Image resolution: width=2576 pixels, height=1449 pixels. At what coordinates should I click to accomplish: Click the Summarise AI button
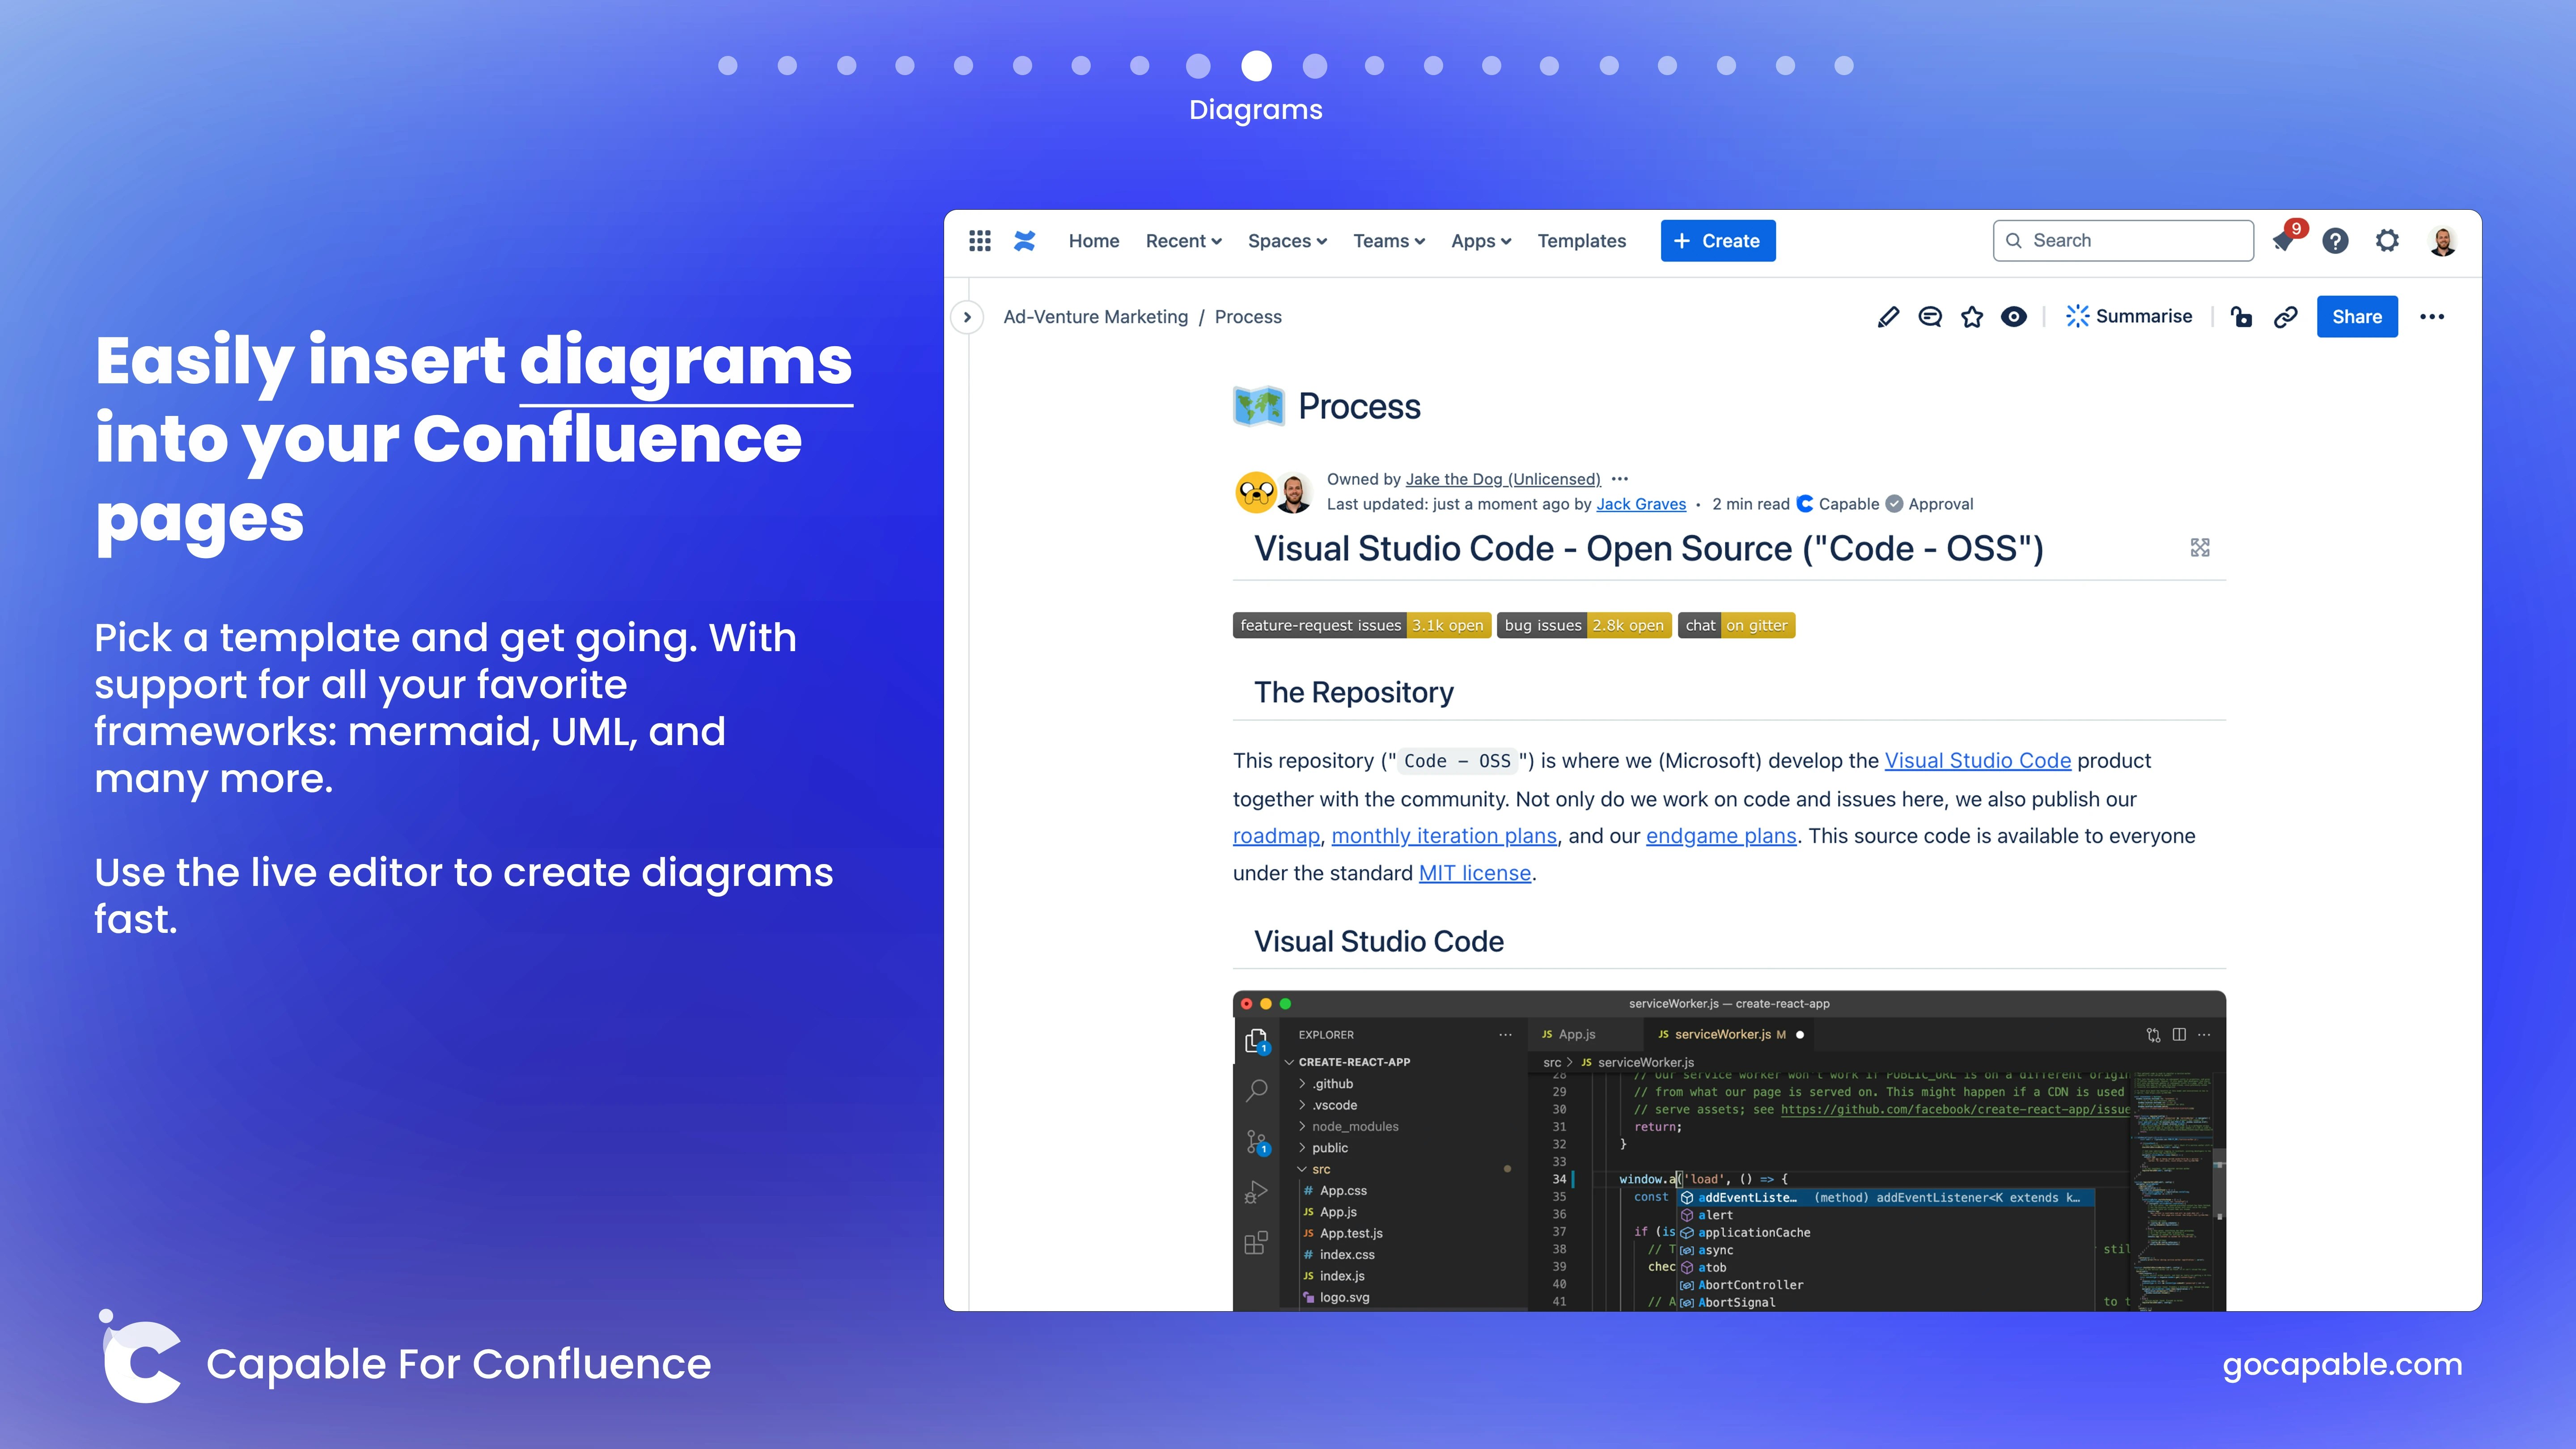[2129, 316]
